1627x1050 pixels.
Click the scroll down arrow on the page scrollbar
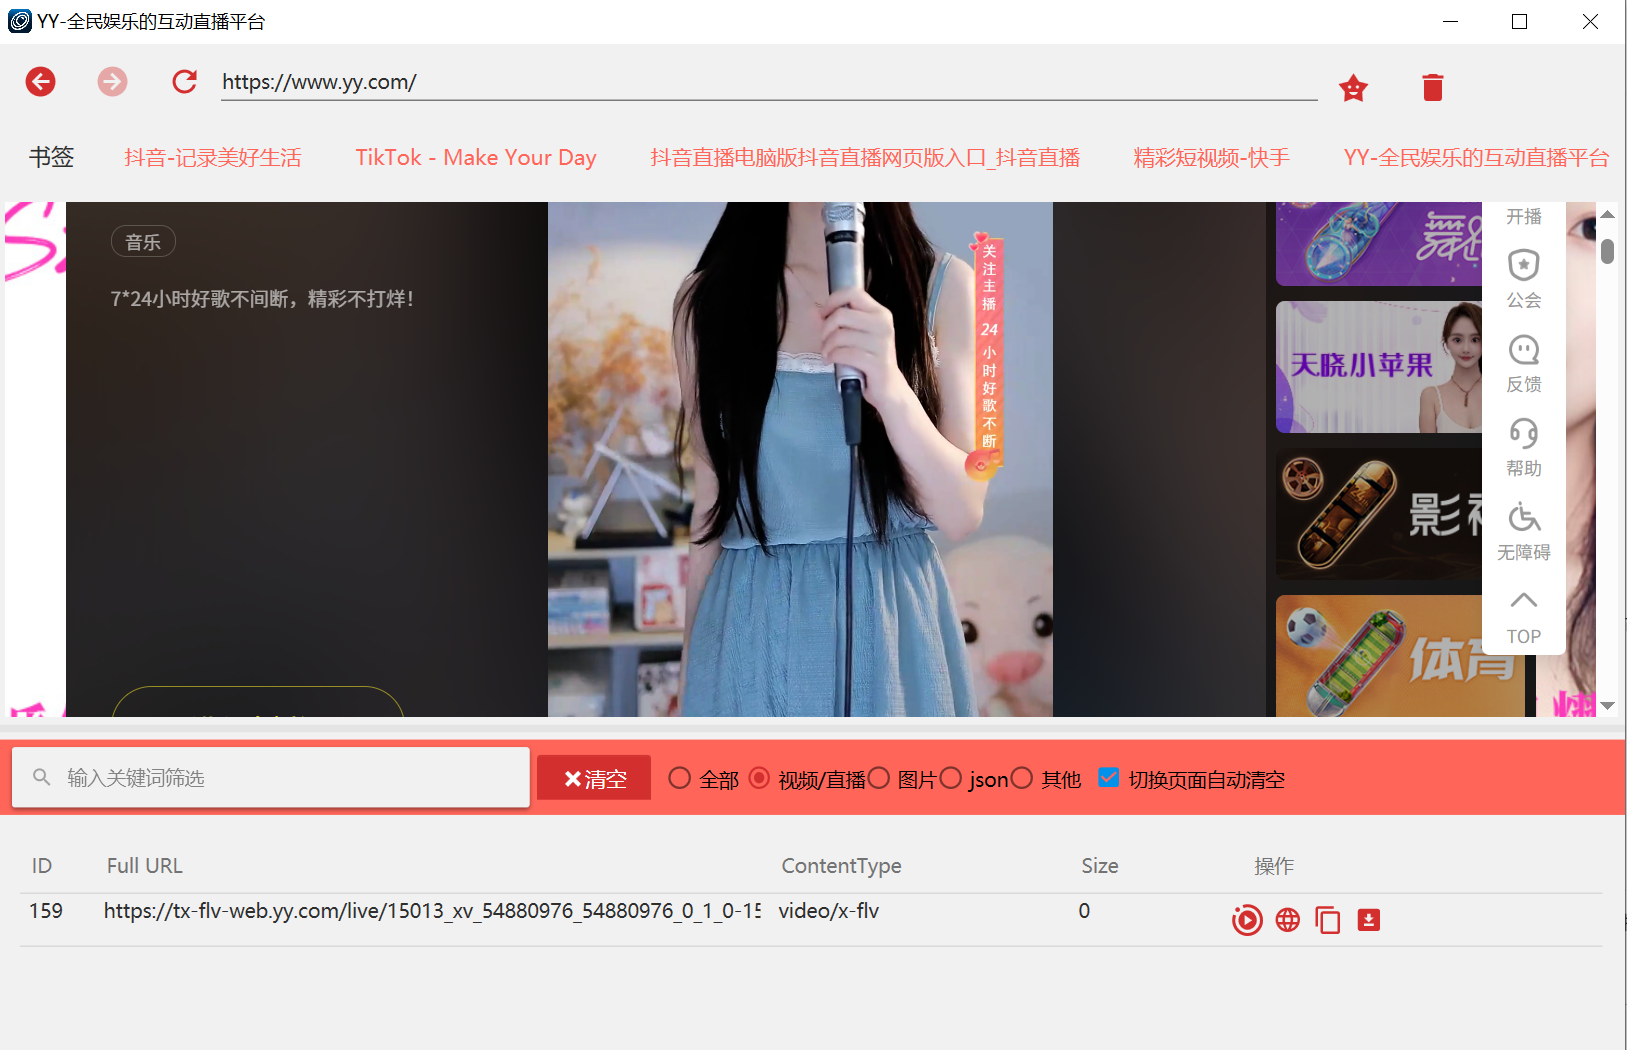1607,706
